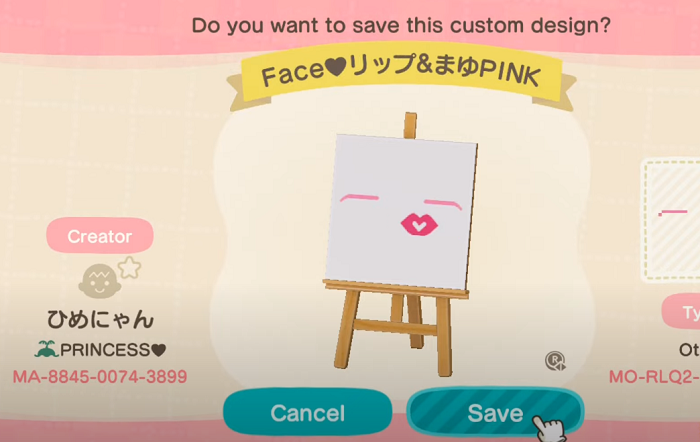Click the heart after PRINCESS
Image resolution: width=700 pixels, height=442 pixels.
click(x=158, y=350)
